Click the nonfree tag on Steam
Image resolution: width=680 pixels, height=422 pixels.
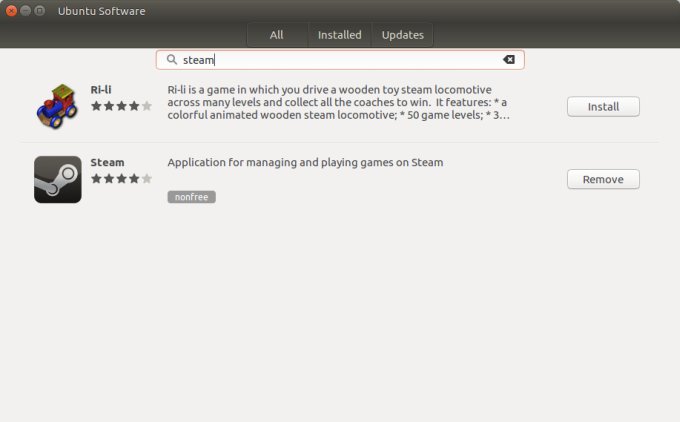pyautogui.click(x=192, y=197)
